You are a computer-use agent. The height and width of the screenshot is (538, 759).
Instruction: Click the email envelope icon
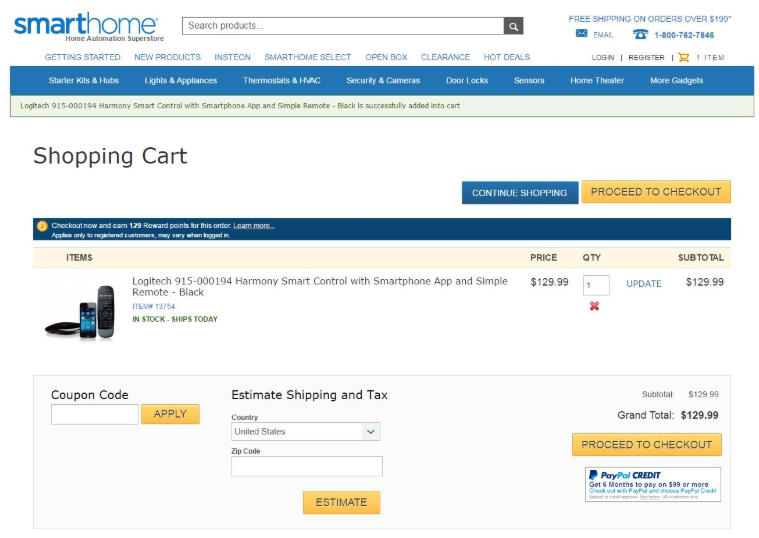(582, 34)
